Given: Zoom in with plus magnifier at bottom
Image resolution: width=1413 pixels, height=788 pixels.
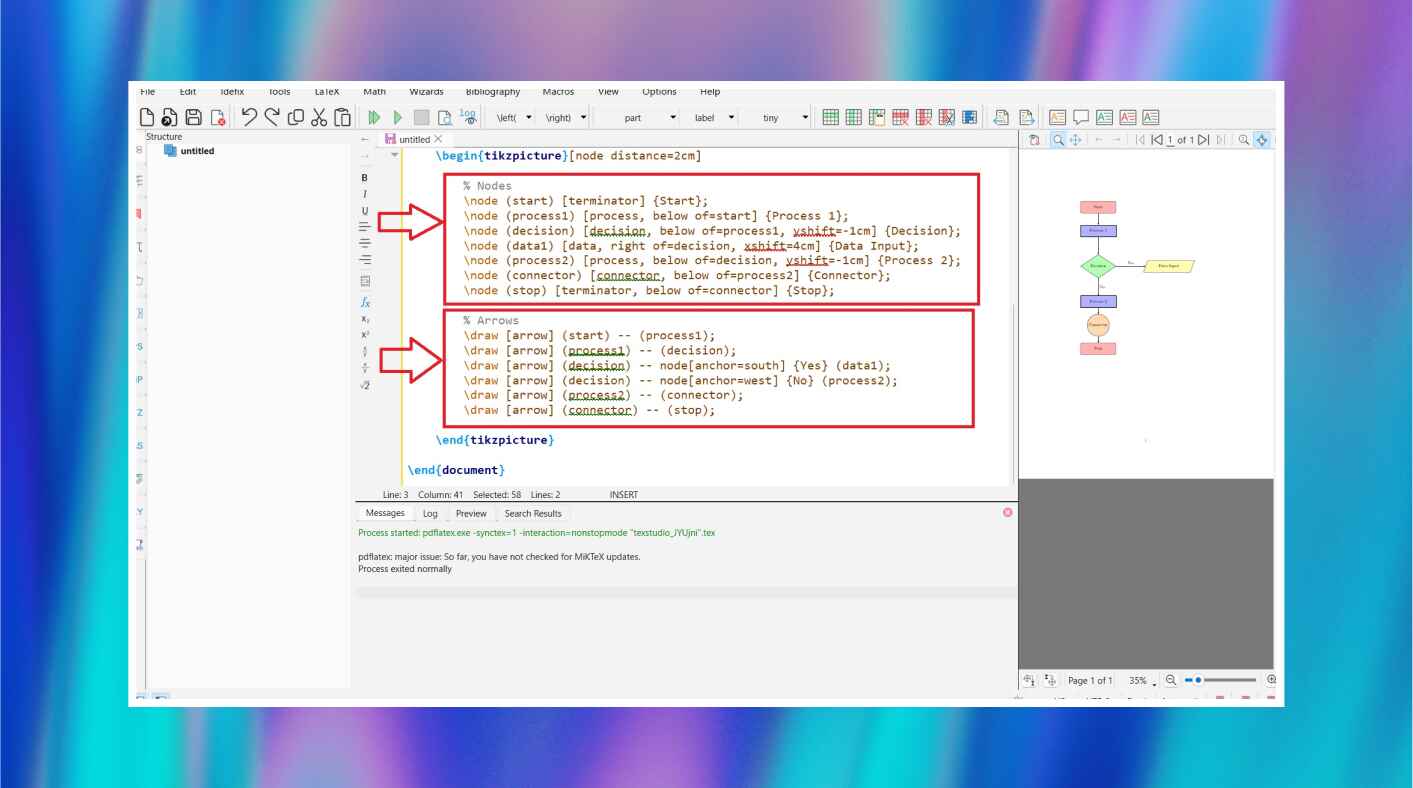Looking at the screenshot, I should pos(1272,680).
